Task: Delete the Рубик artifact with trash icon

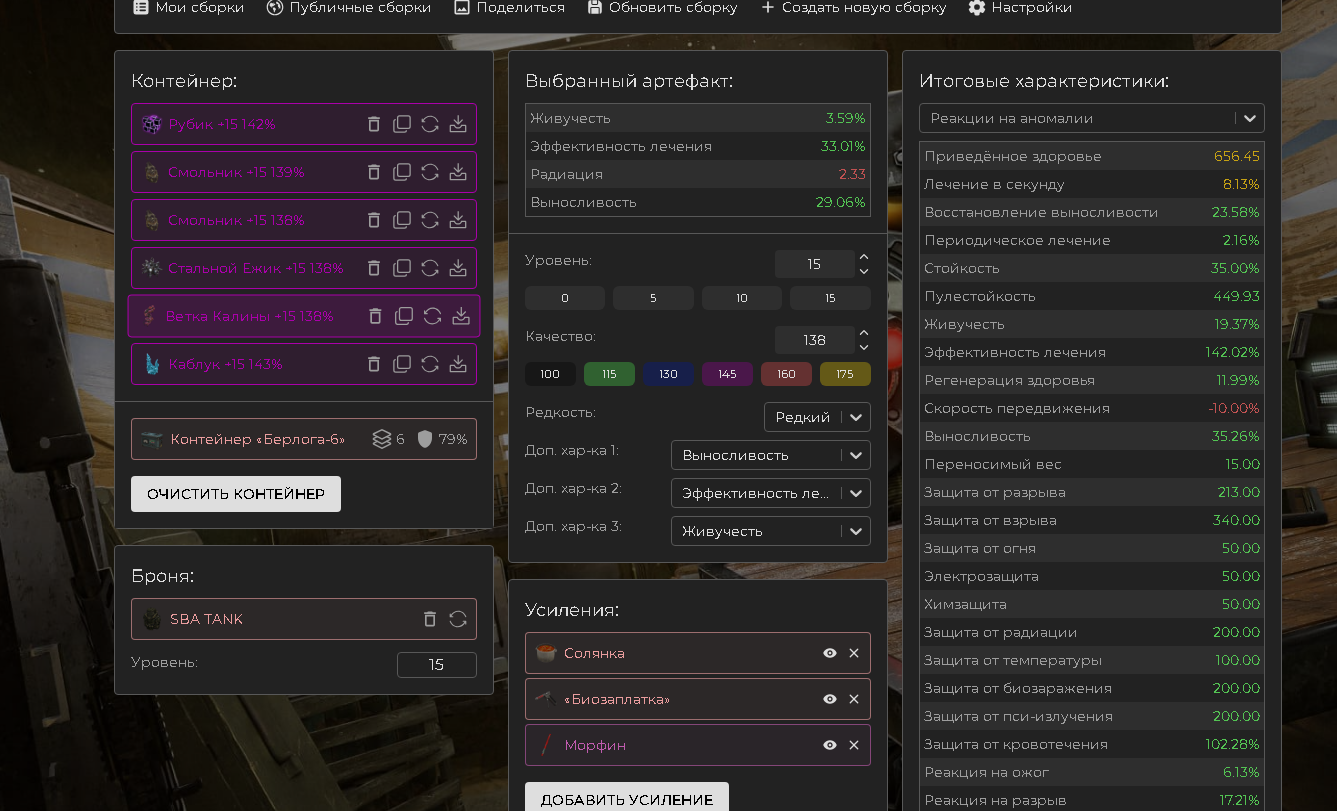Action: tap(374, 124)
